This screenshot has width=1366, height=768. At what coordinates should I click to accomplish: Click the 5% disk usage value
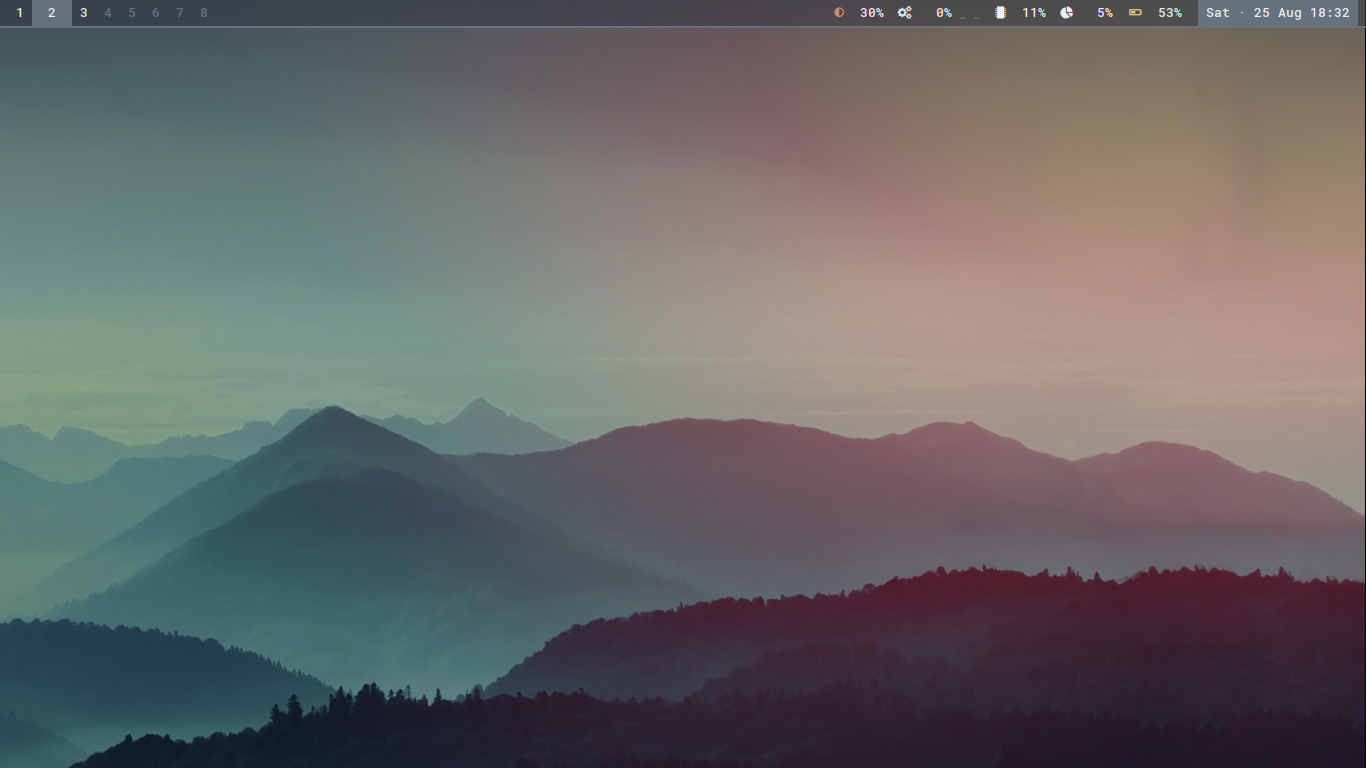point(1104,13)
